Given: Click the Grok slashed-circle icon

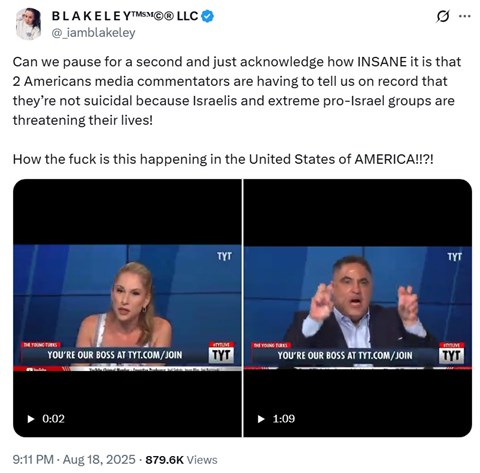Looking at the screenshot, I should pos(442,16).
